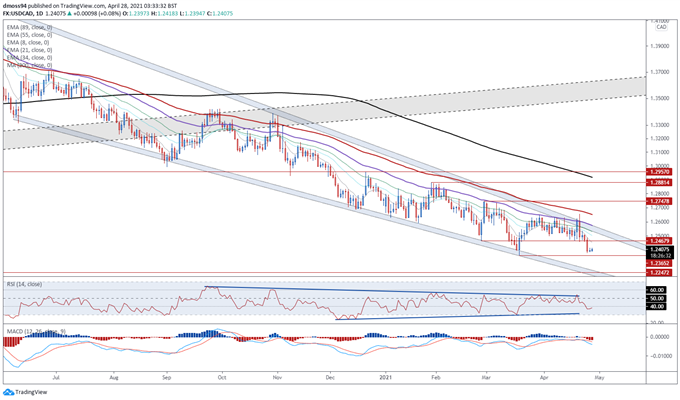This screenshot has height=400, width=680.
Task: Click the 1.37000 price axis value
Action: 660,72
